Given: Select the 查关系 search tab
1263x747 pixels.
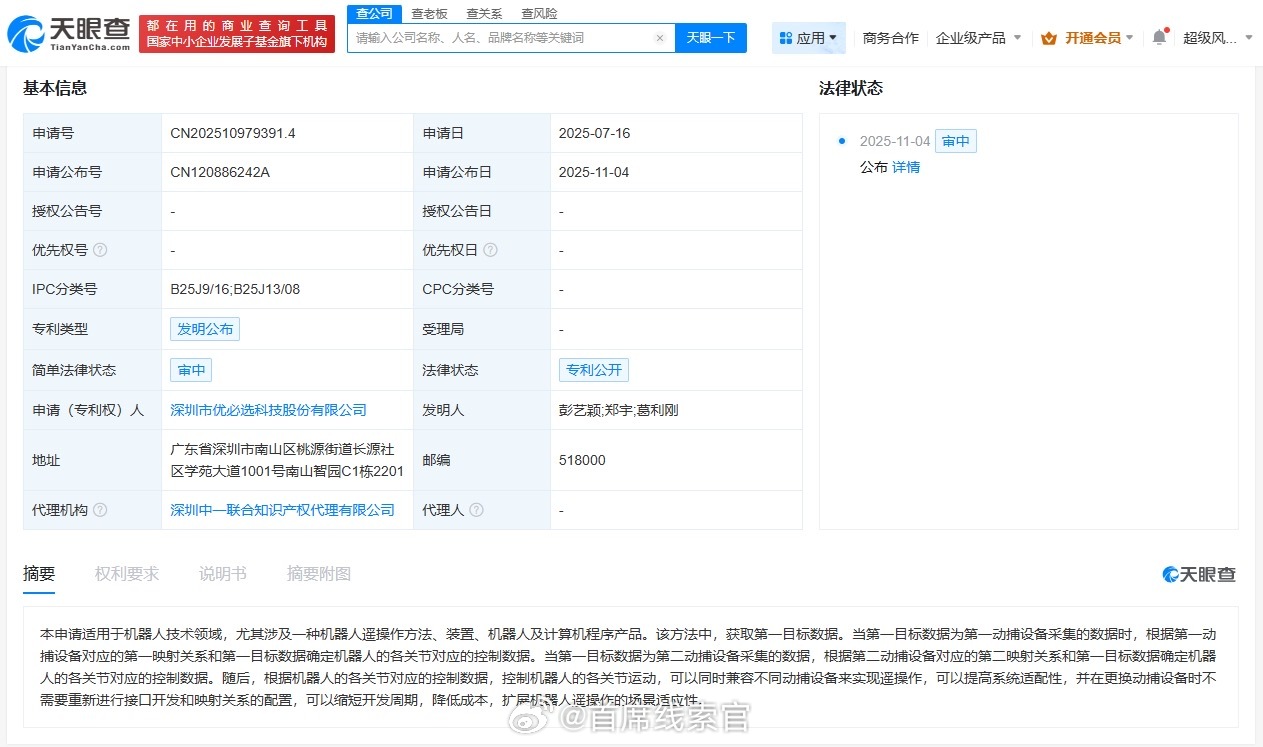Looking at the screenshot, I should point(484,14).
